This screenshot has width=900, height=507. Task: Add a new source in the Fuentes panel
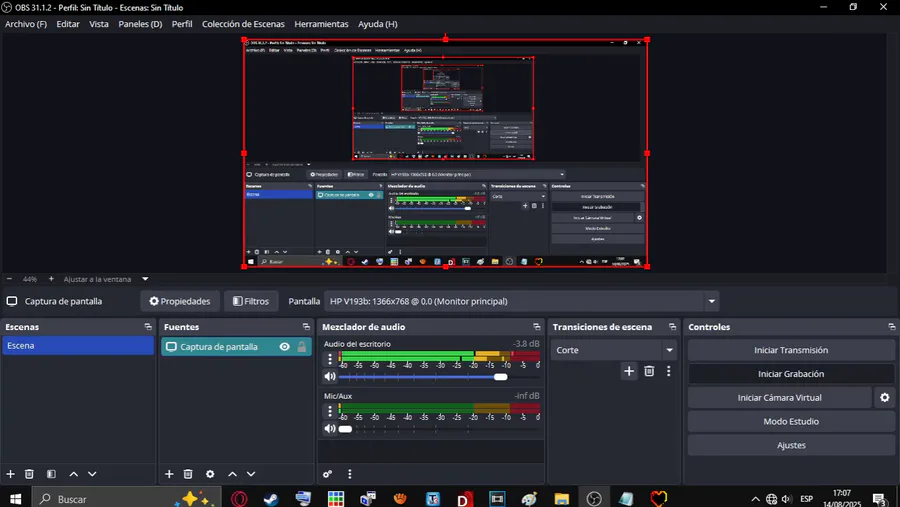point(169,474)
